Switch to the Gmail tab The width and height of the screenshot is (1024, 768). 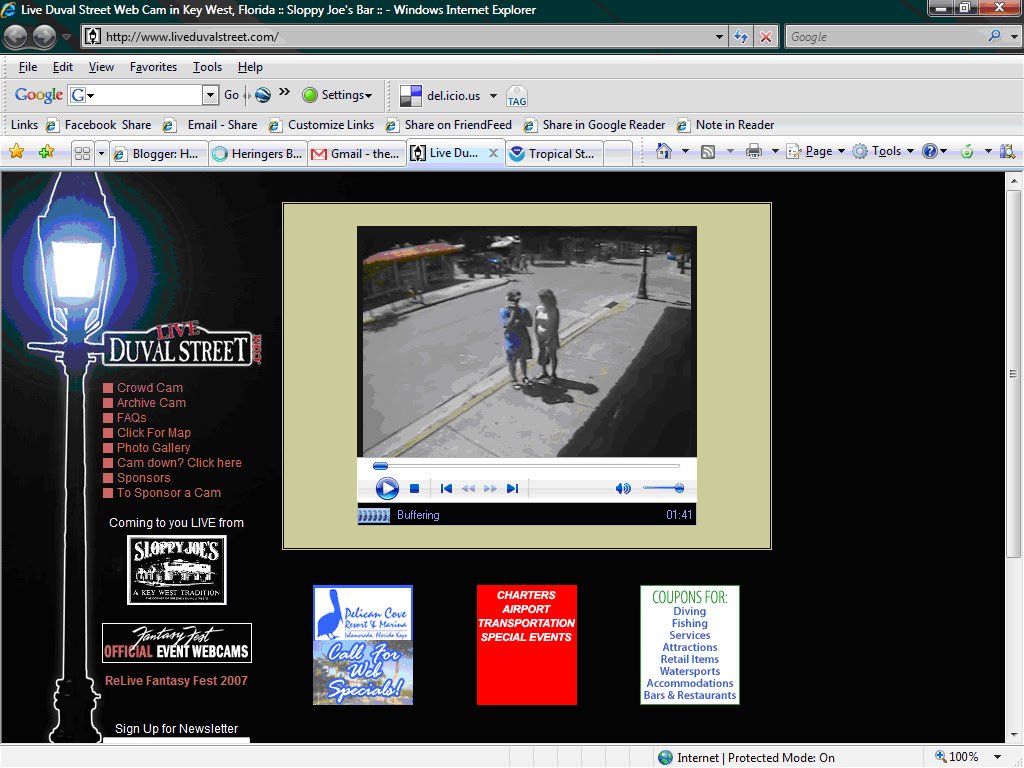[357, 154]
